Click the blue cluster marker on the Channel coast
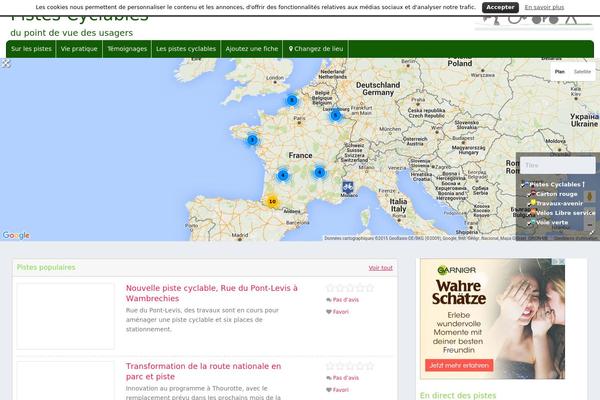 292,100
